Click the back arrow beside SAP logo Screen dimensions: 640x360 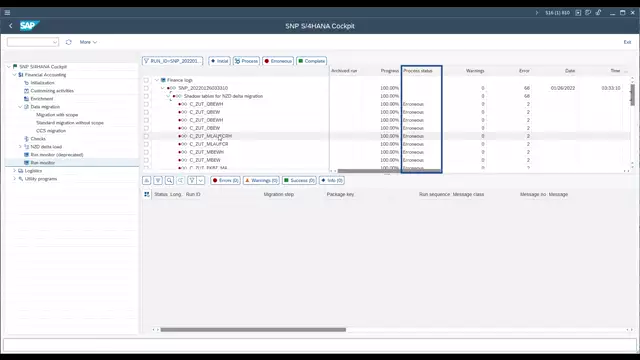pos(11,26)
